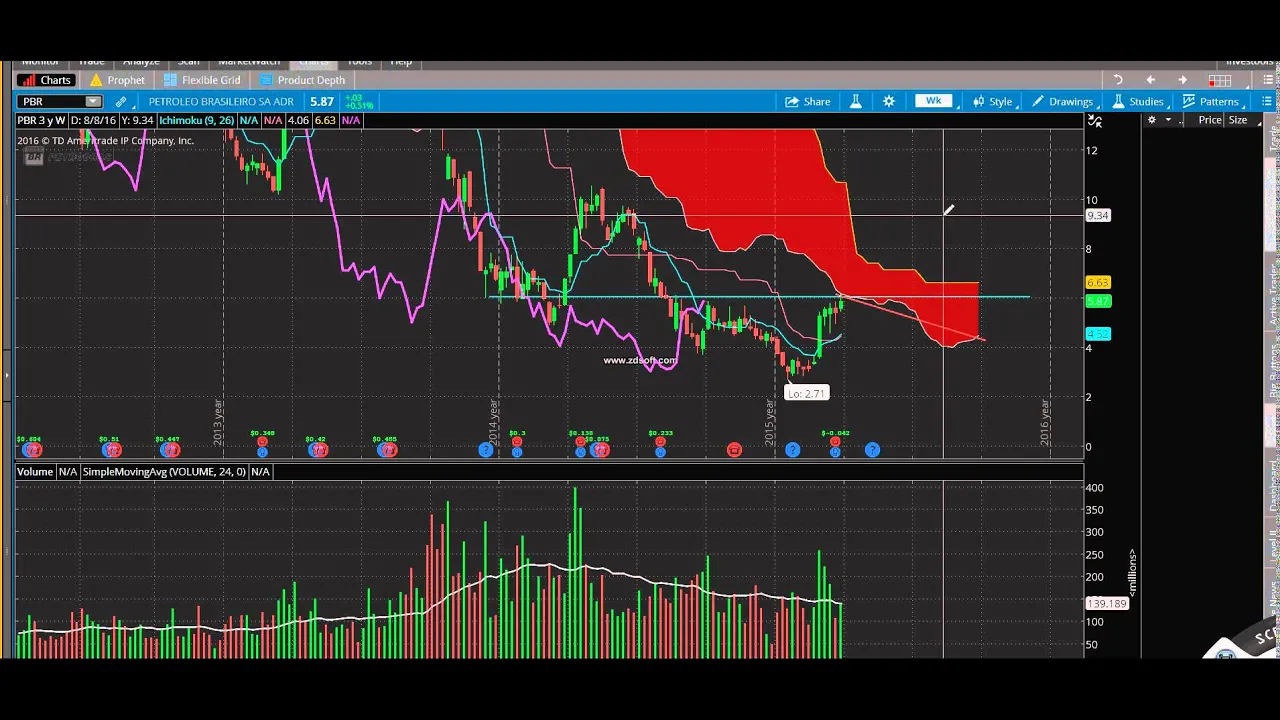Click the red phone conference call icon
1280x720 pixels.
pos(734,450)
